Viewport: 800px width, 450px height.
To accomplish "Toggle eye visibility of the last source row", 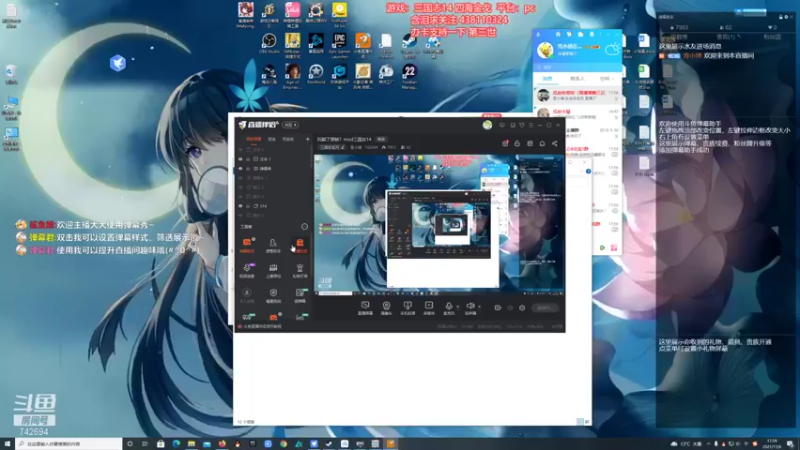I will tap(241, 215).
